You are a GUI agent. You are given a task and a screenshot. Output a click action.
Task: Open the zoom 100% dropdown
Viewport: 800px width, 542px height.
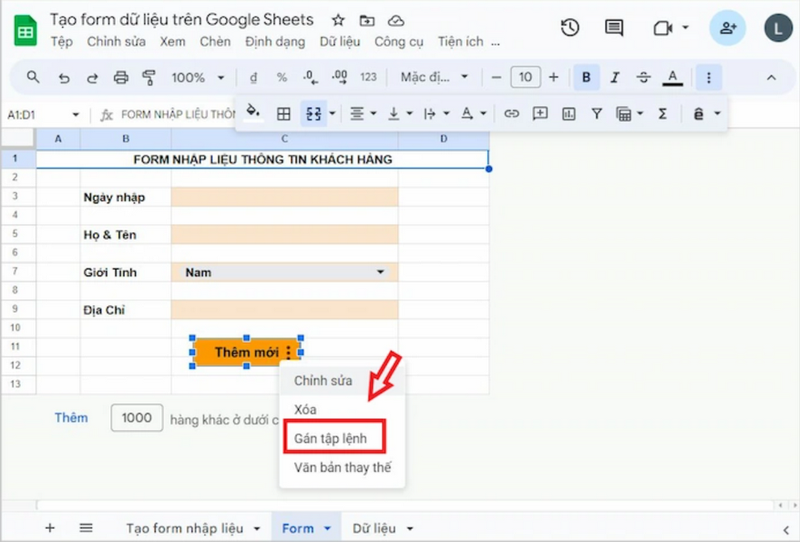(198, 77)
